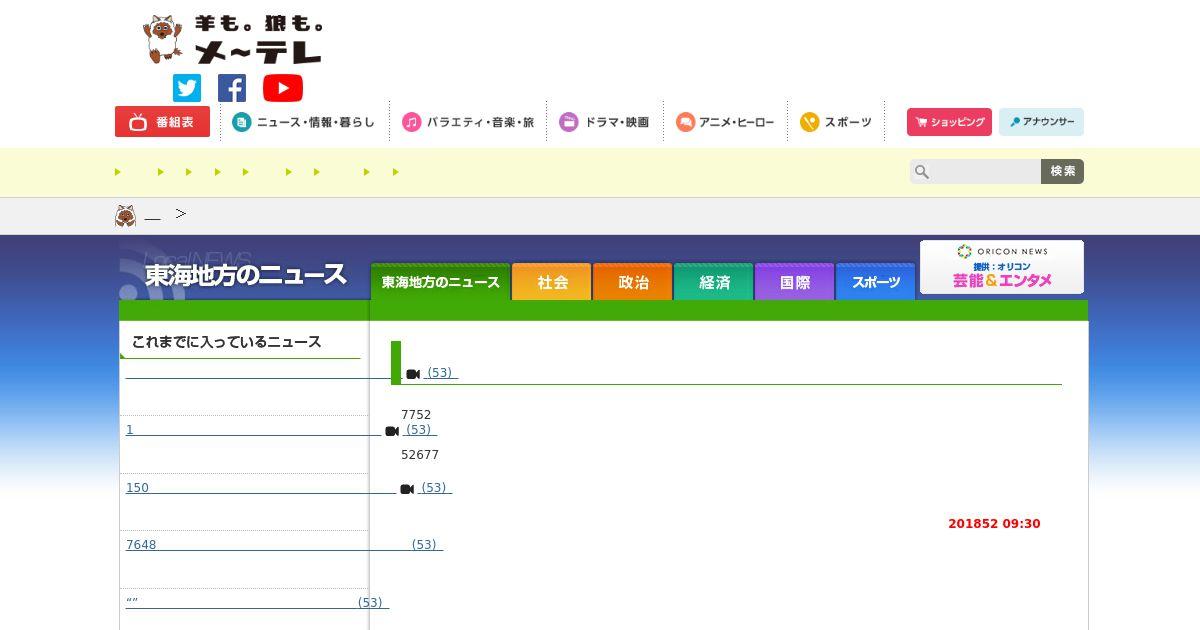Click the これまでに入っているニュース heading
Screen dimensions: 1200x630
click(x=226, y=342)
